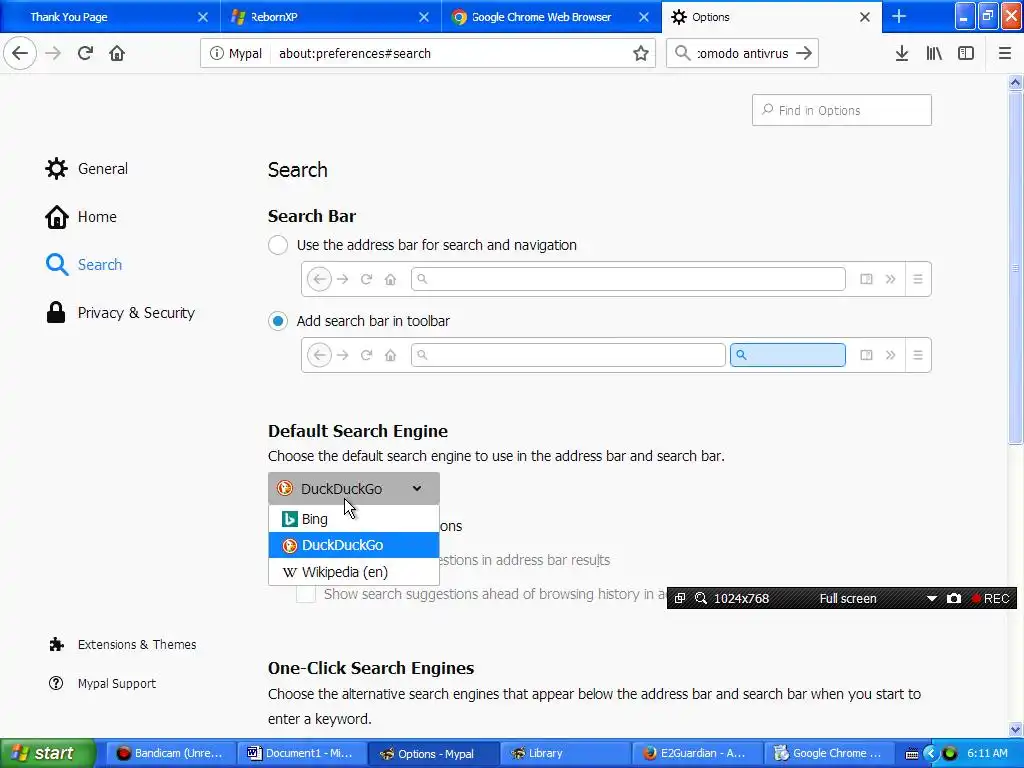Close the Options tab

(865, 17)
